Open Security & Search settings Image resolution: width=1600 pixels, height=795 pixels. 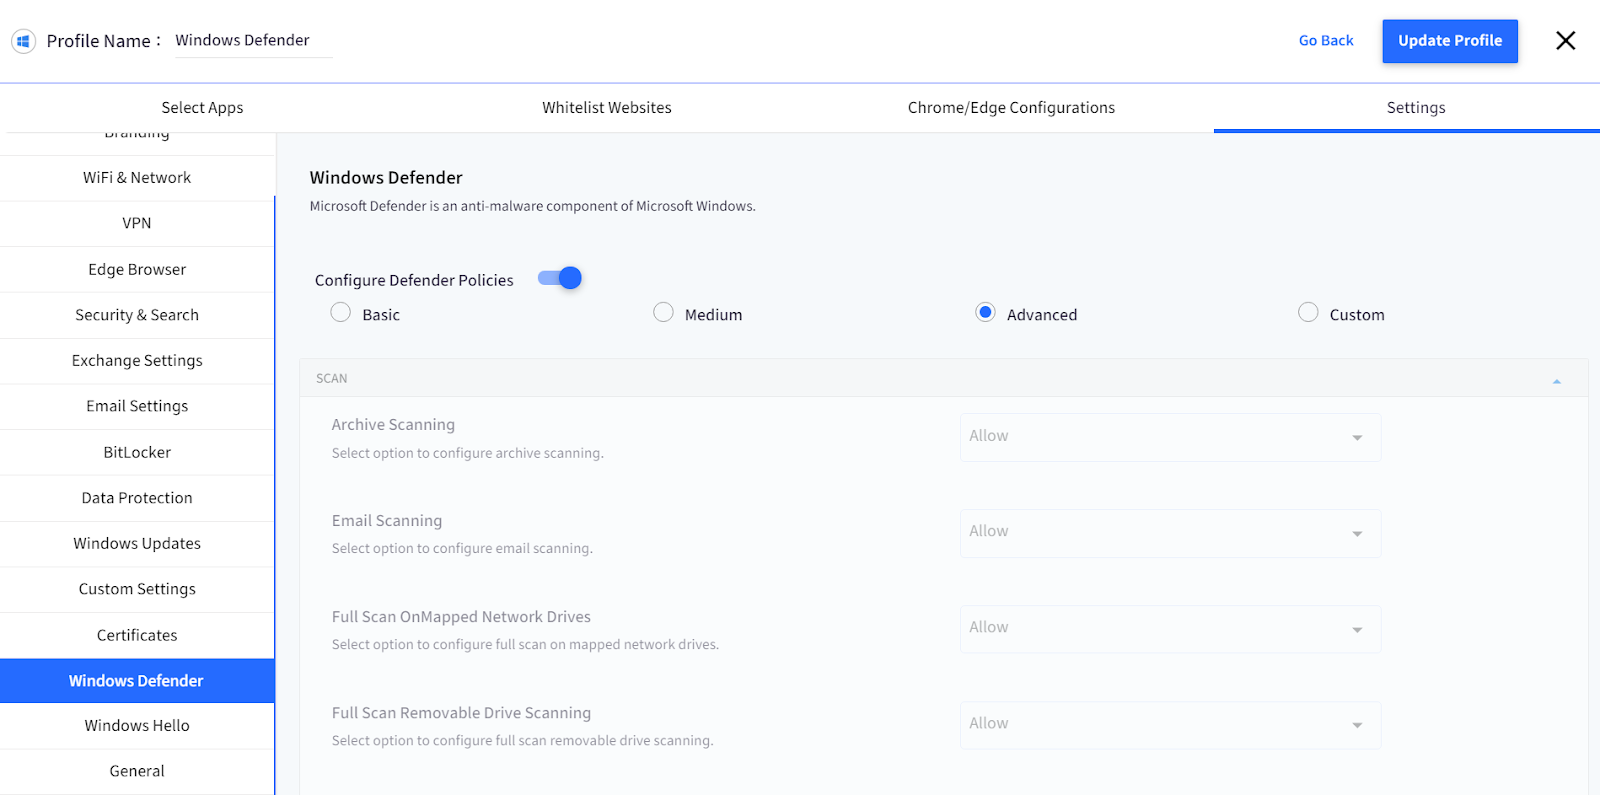point(137,315)
